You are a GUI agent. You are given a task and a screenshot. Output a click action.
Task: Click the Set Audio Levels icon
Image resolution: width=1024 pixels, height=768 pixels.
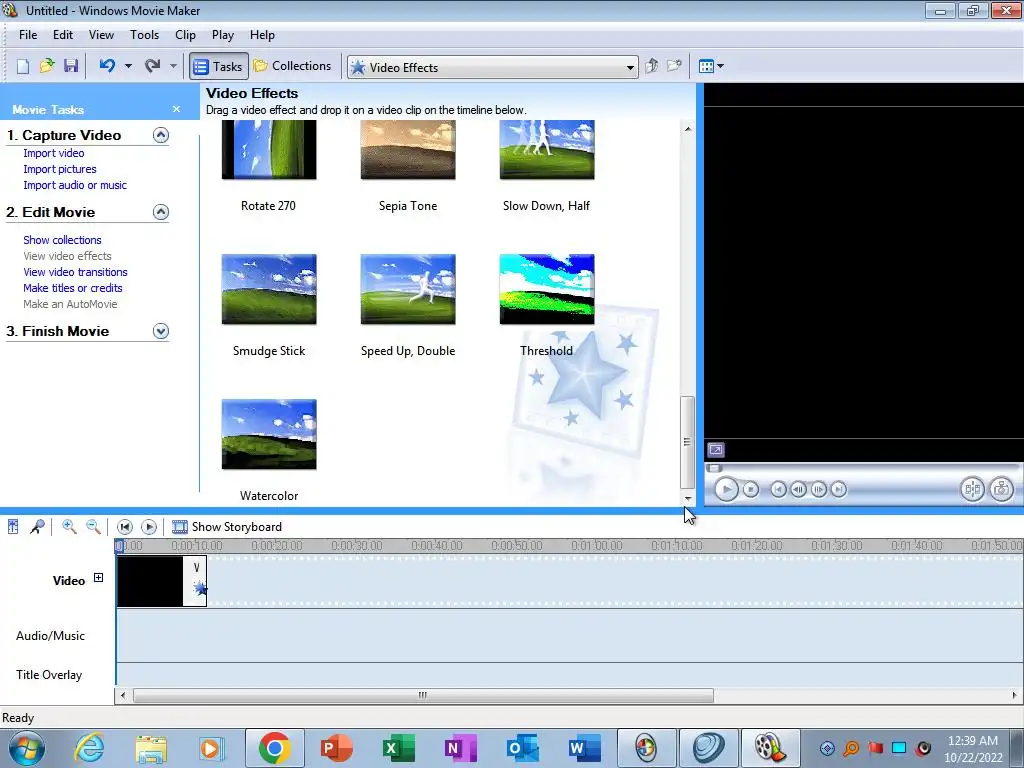coord(13,526)
